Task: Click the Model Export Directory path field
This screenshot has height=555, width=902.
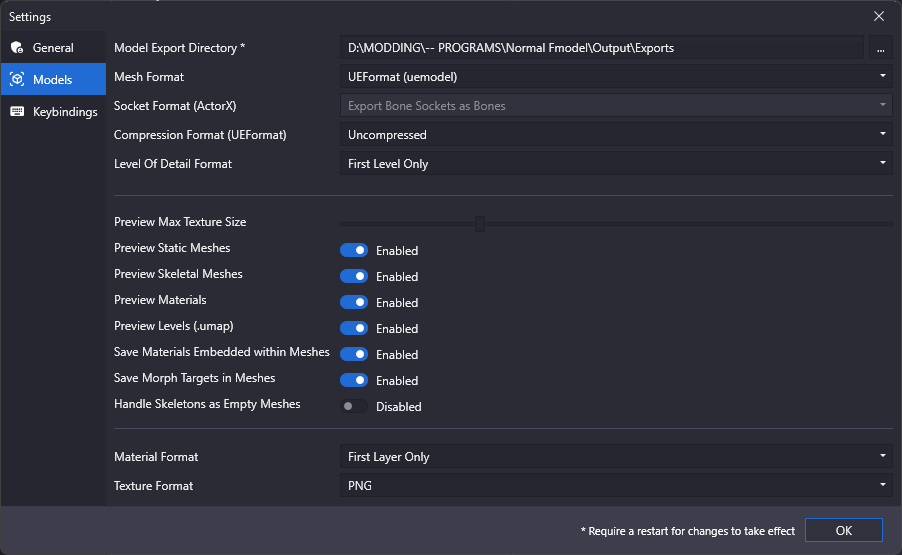Action: pos(602,48)
